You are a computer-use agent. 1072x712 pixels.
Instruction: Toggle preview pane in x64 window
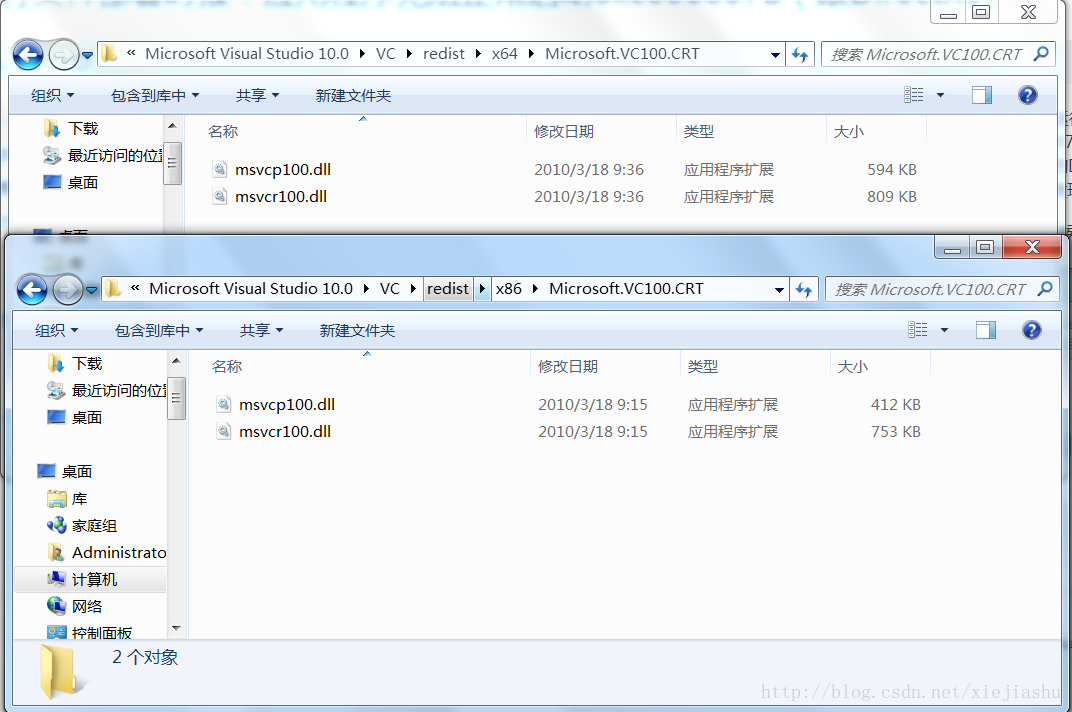click(x=982, y=95)
